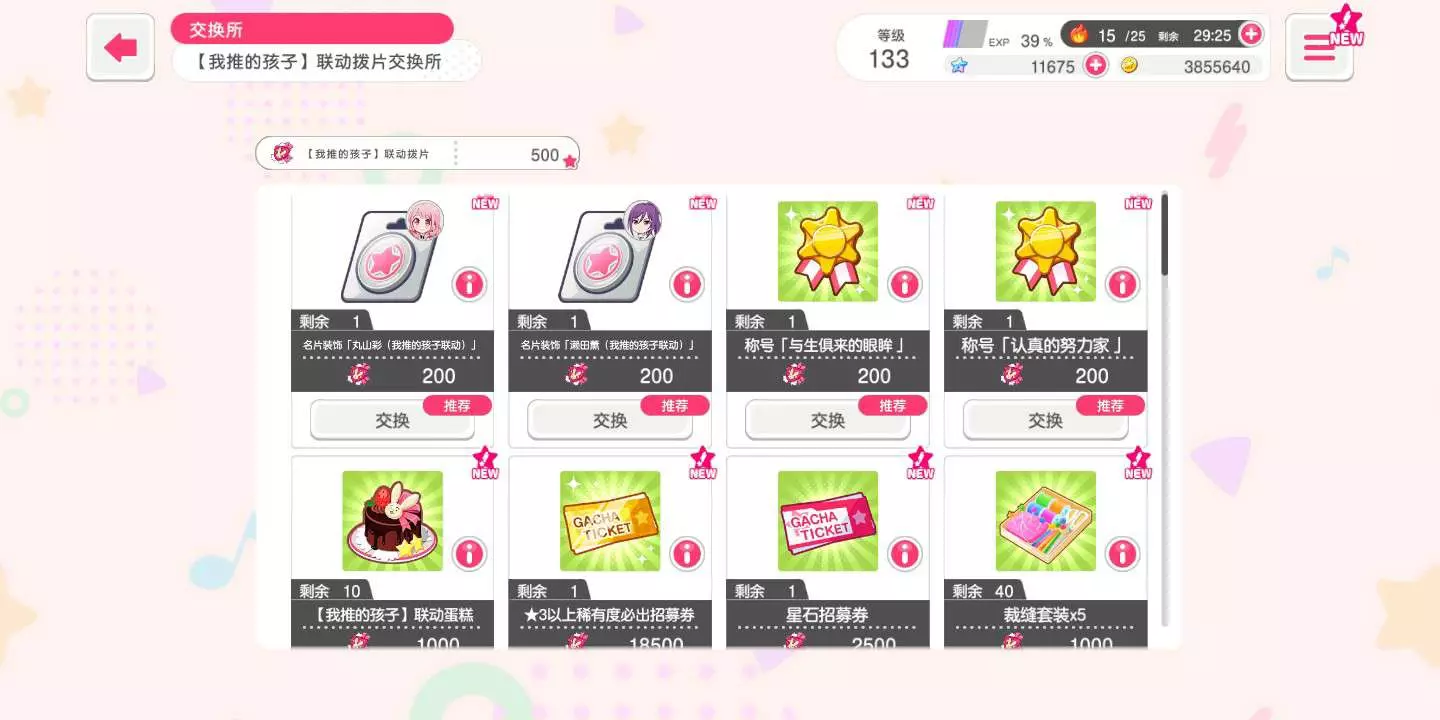Open info for 裁缝套装x5 item
The image size is (1440, 720).
(1122, 554)
